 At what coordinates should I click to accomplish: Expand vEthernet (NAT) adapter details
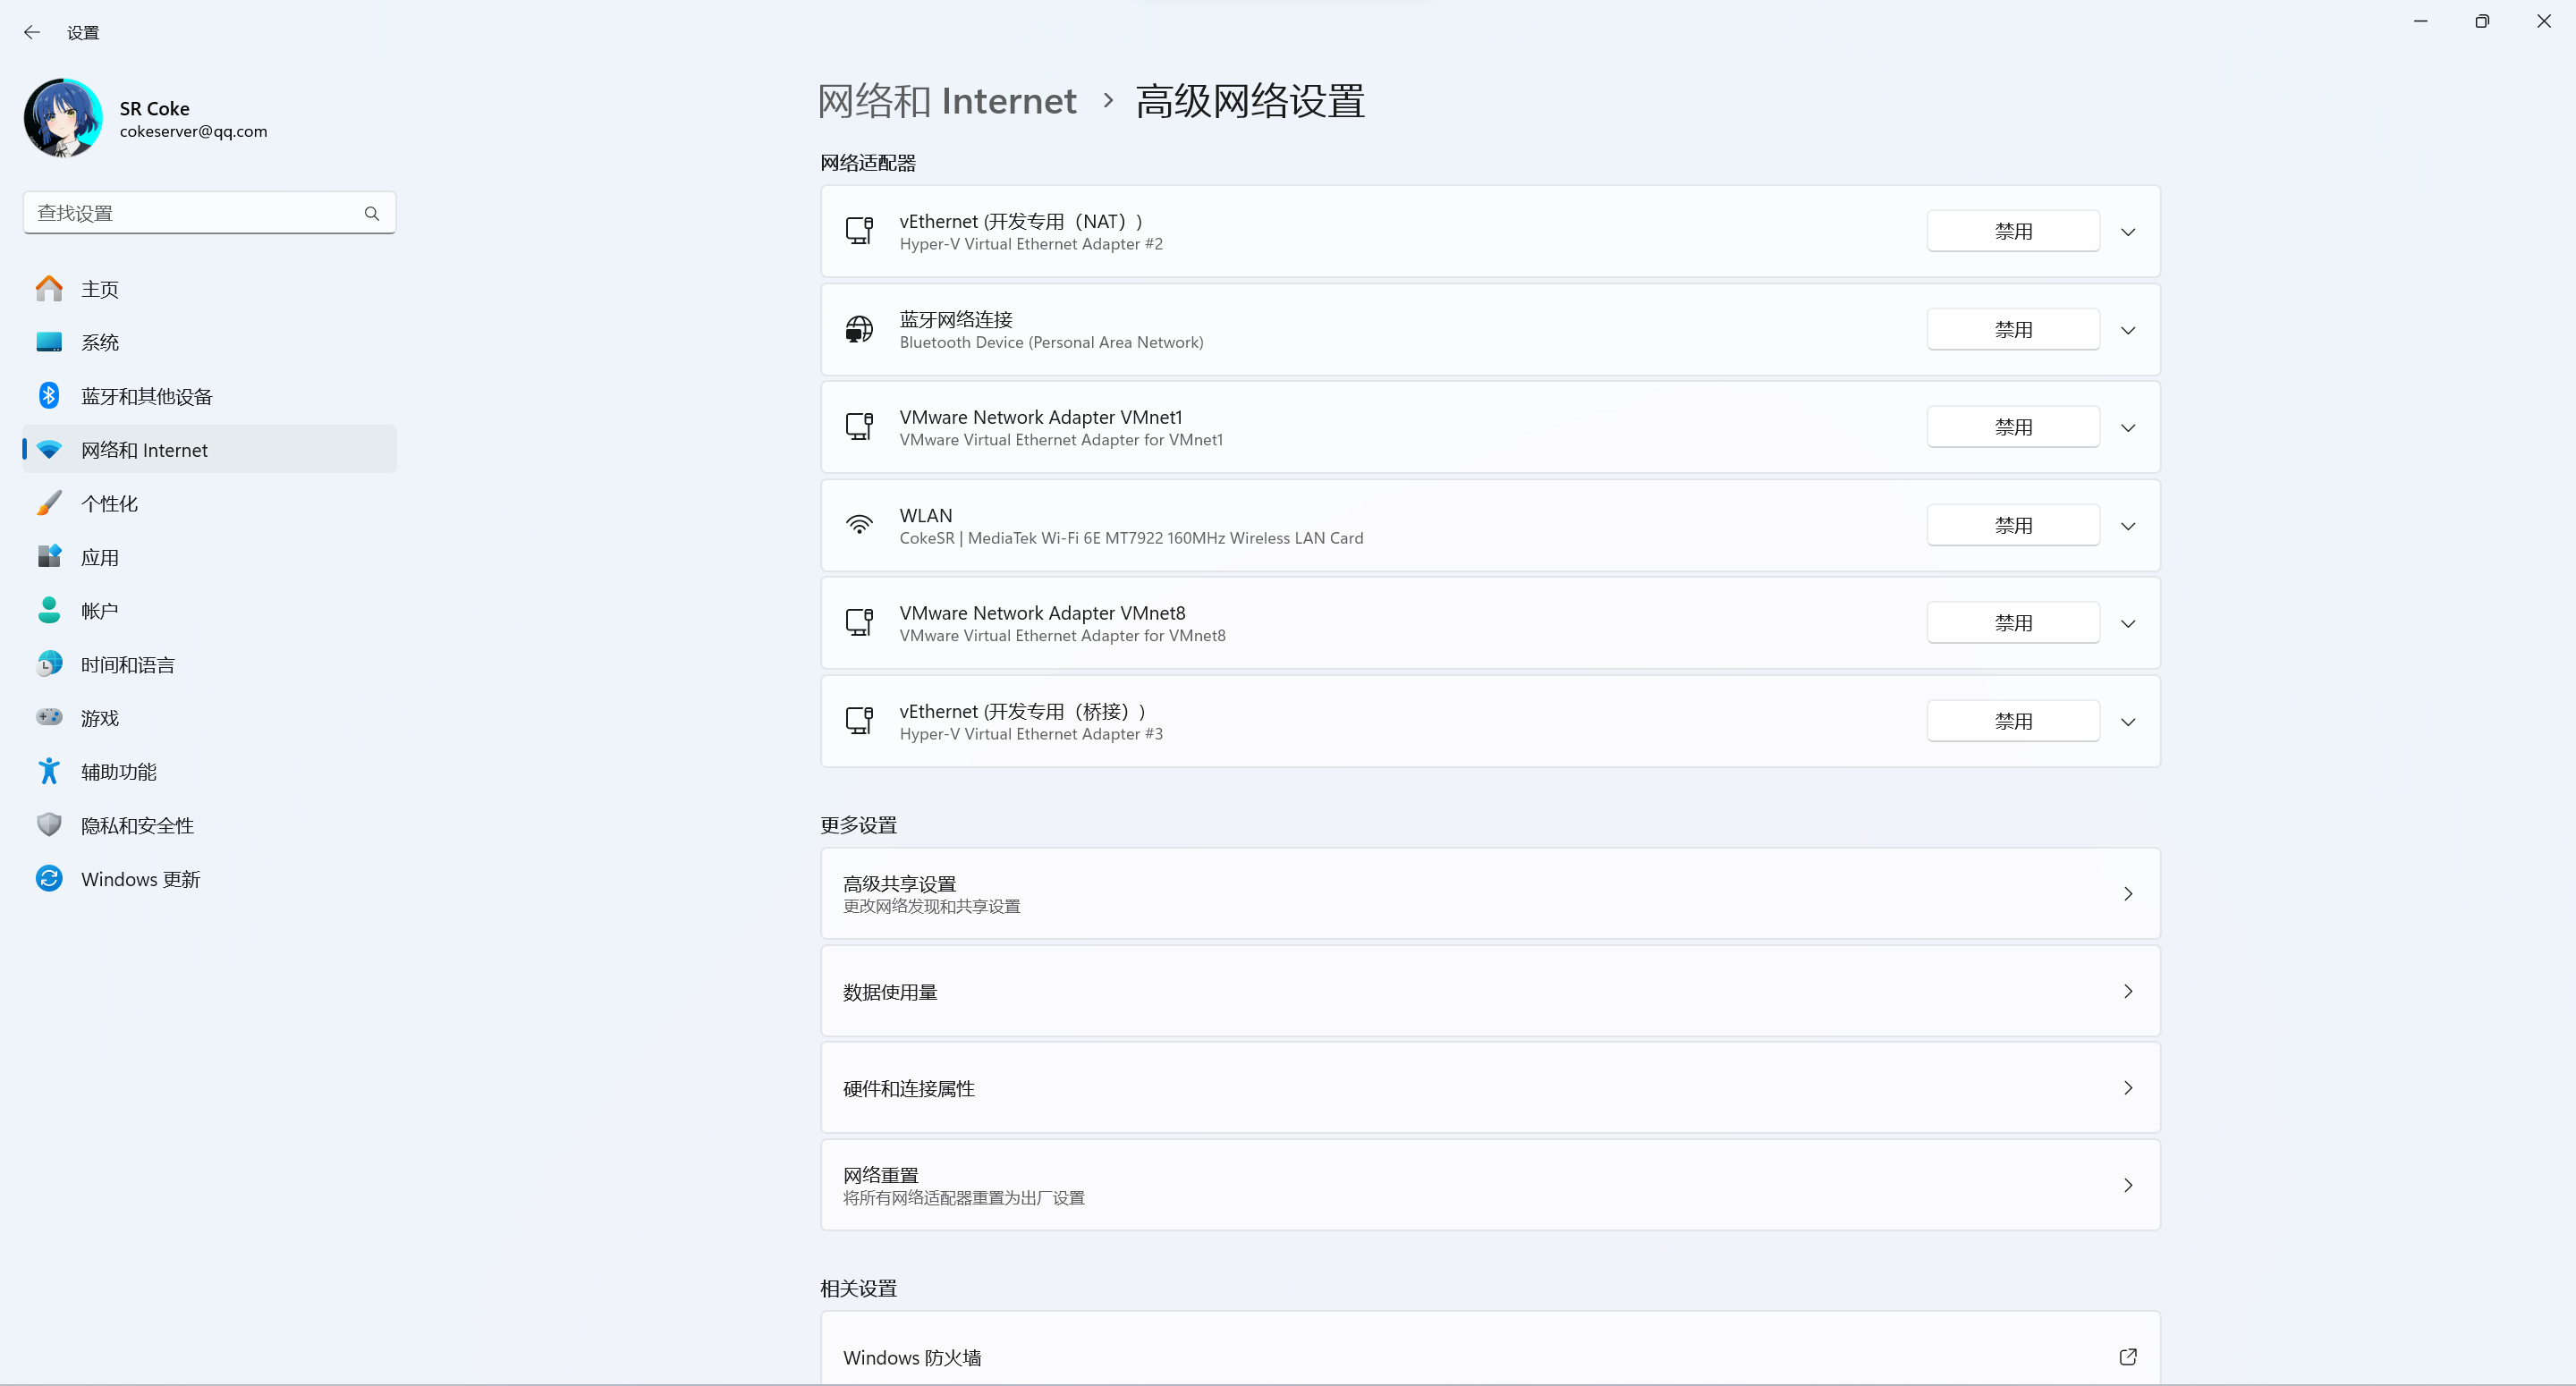(2128, 232)
